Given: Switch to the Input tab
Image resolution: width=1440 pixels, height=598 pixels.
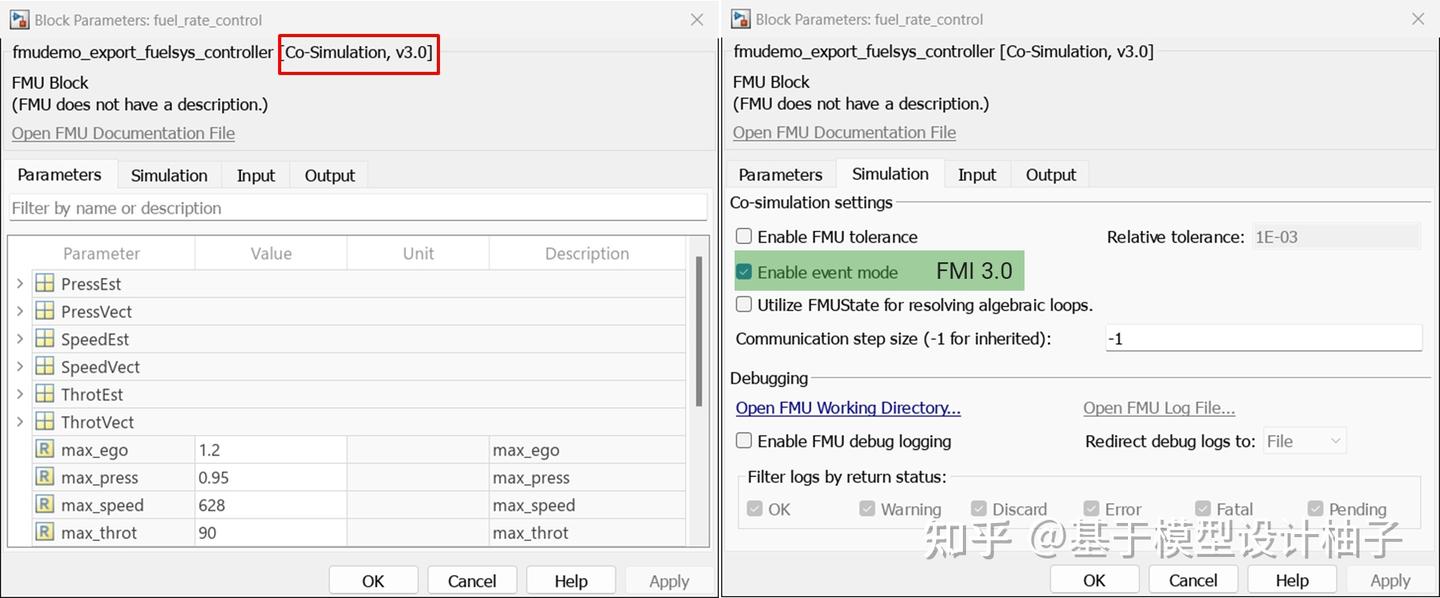Looking at the screenshot, I should pyautogui.click(x=255, y=174).
